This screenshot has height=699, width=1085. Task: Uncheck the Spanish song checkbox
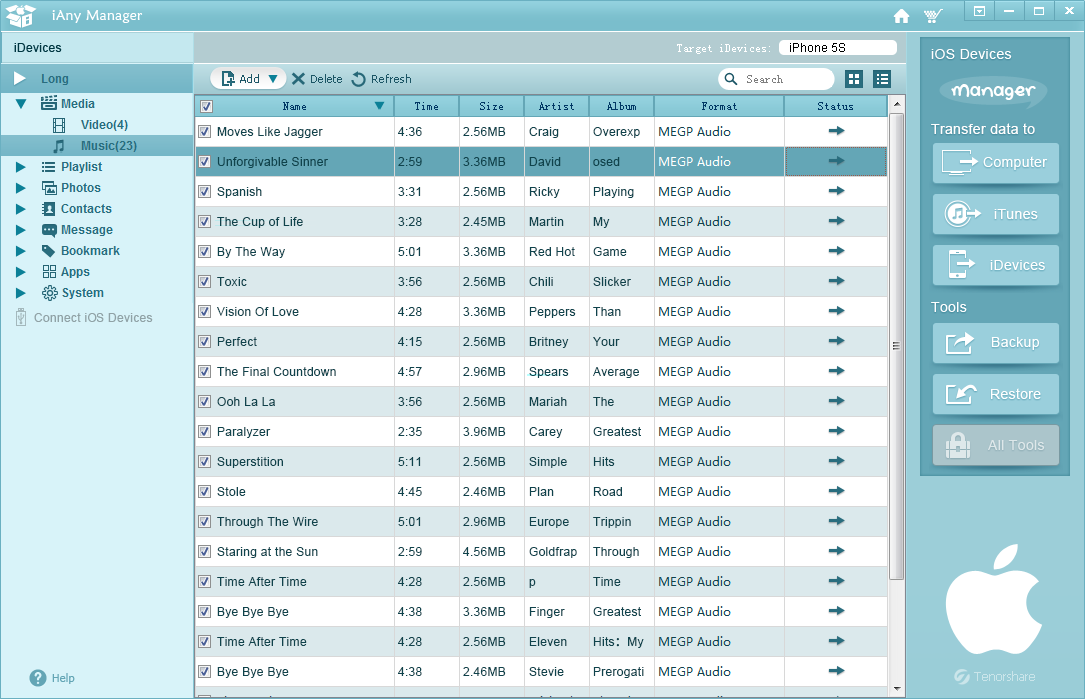click(204, 191)
